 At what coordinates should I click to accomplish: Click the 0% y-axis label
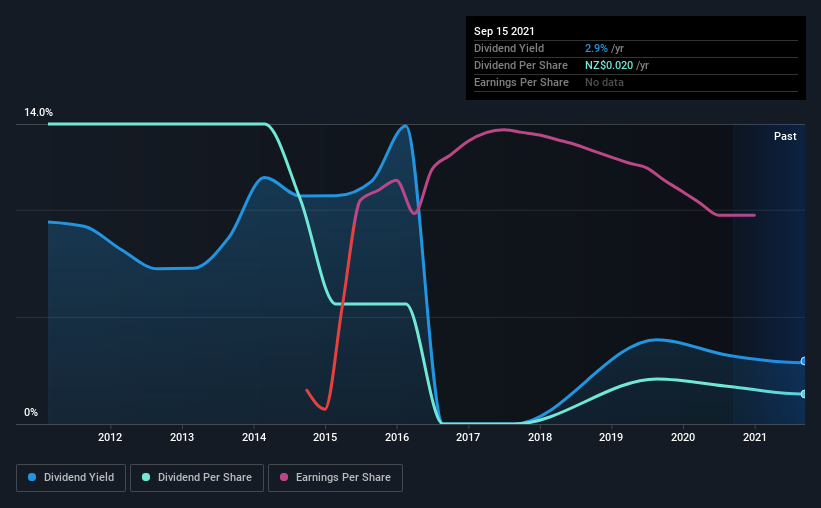31,413
